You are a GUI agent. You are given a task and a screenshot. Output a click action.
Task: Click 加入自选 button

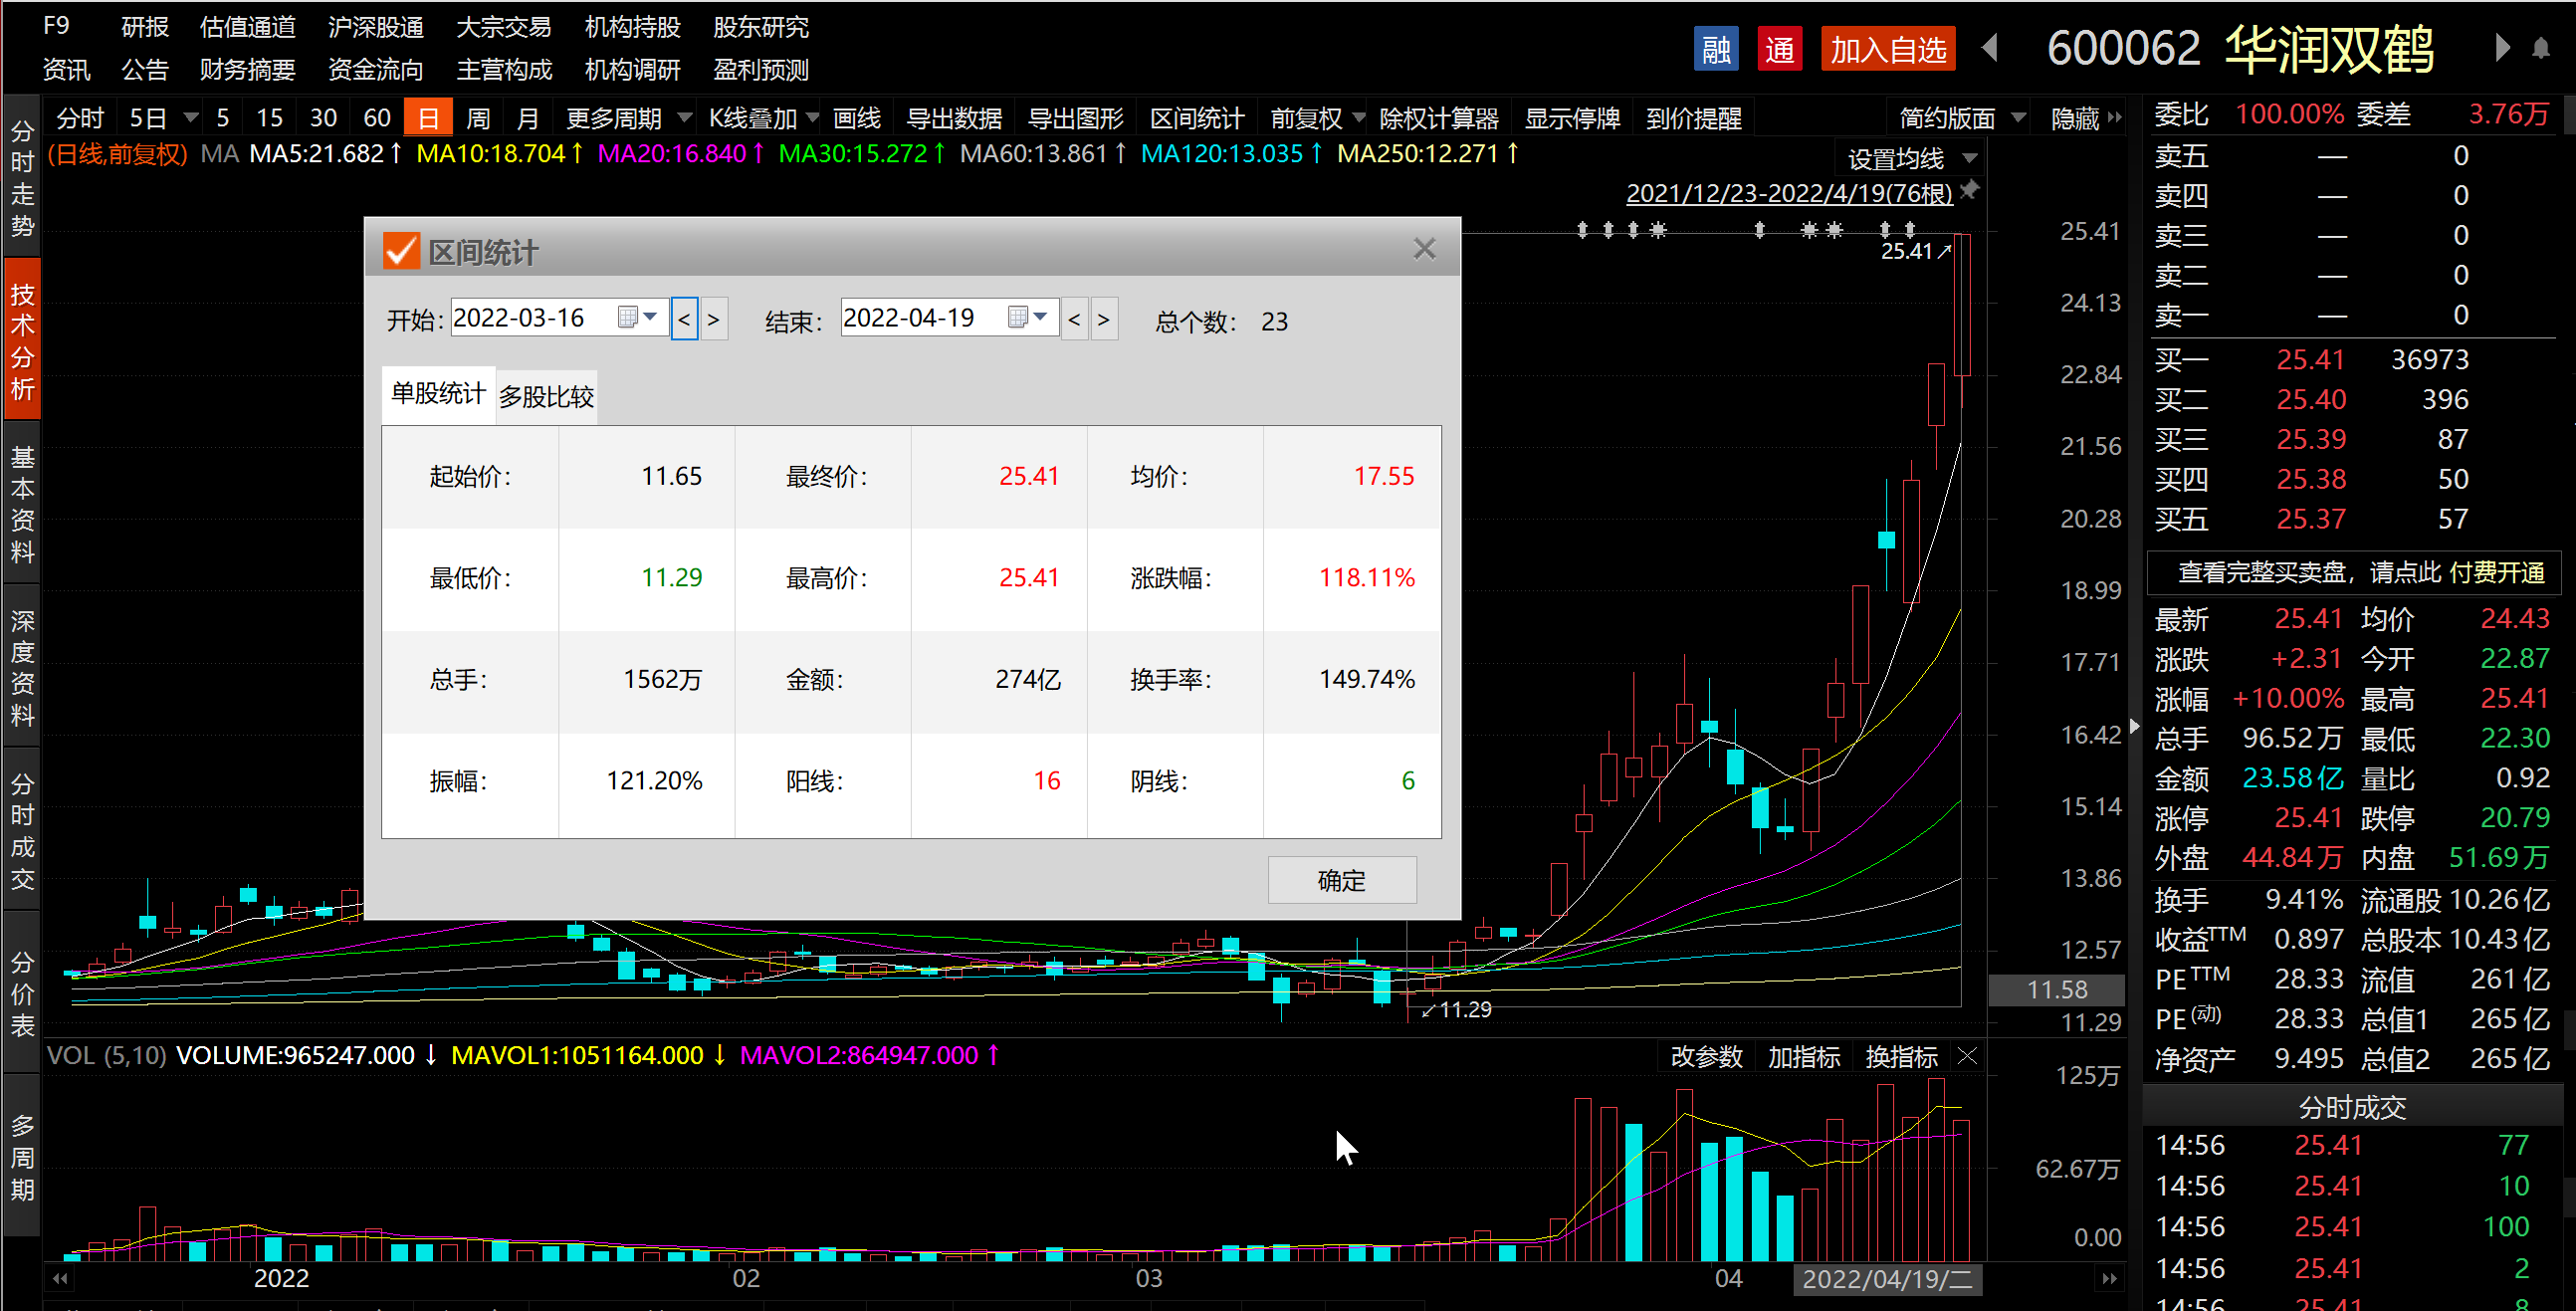(x=1888, y=49)
